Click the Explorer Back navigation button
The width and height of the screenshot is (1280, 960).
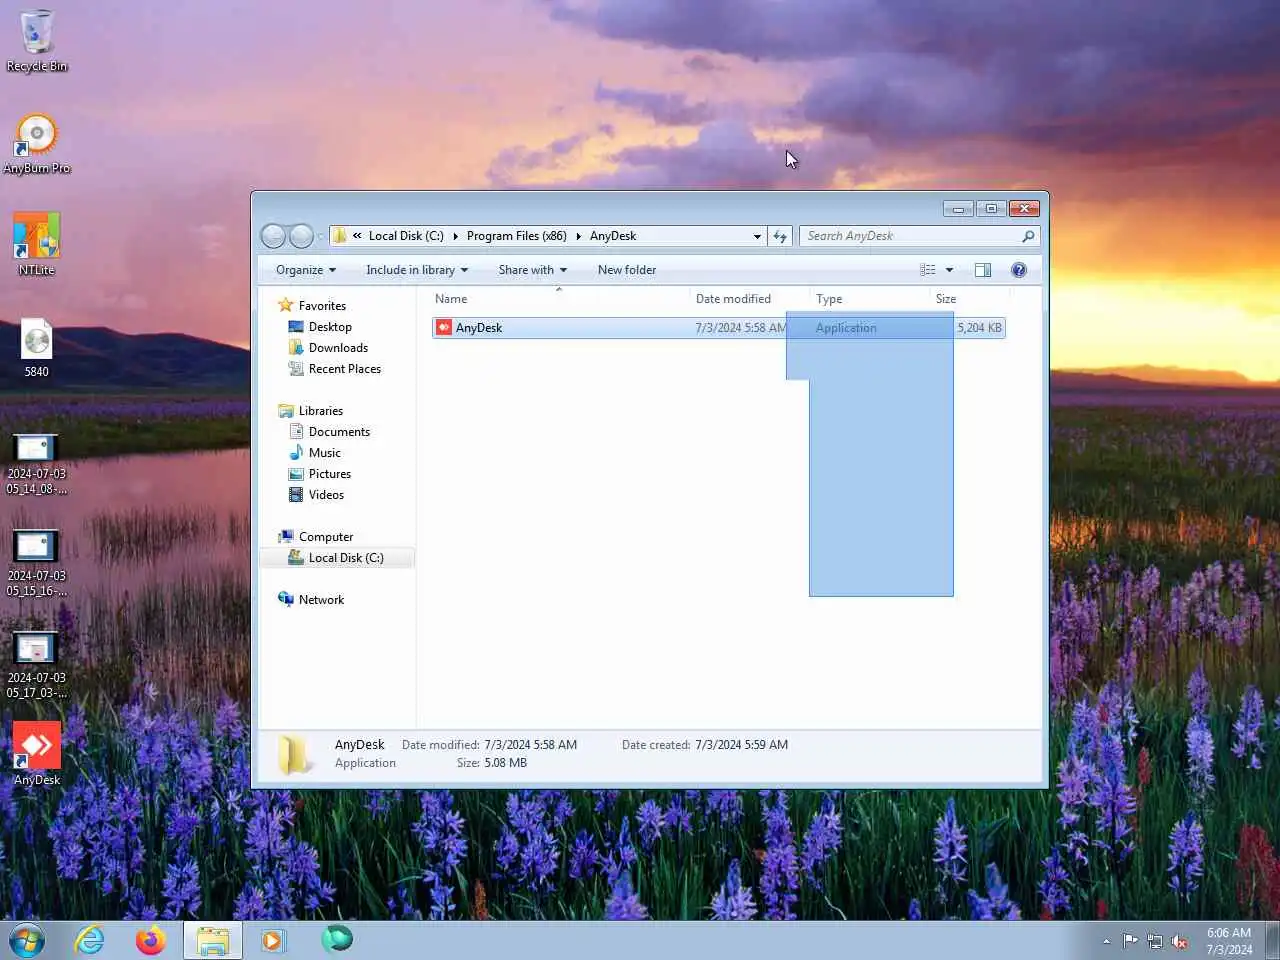273,236
